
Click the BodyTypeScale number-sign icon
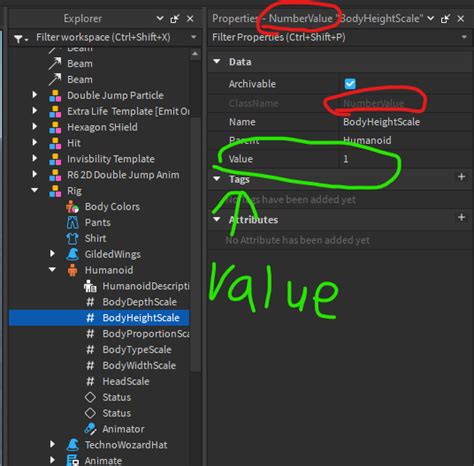90,350
